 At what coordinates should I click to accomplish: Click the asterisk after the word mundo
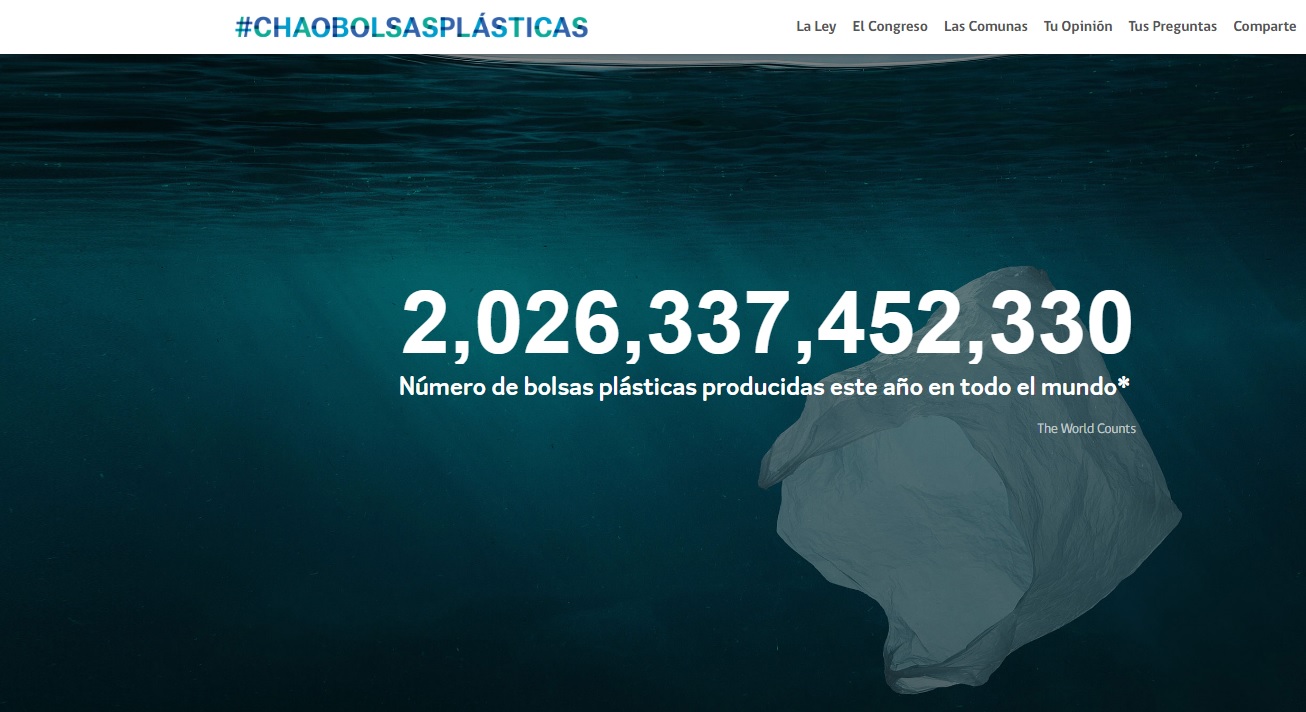(x=1124, y=381)
